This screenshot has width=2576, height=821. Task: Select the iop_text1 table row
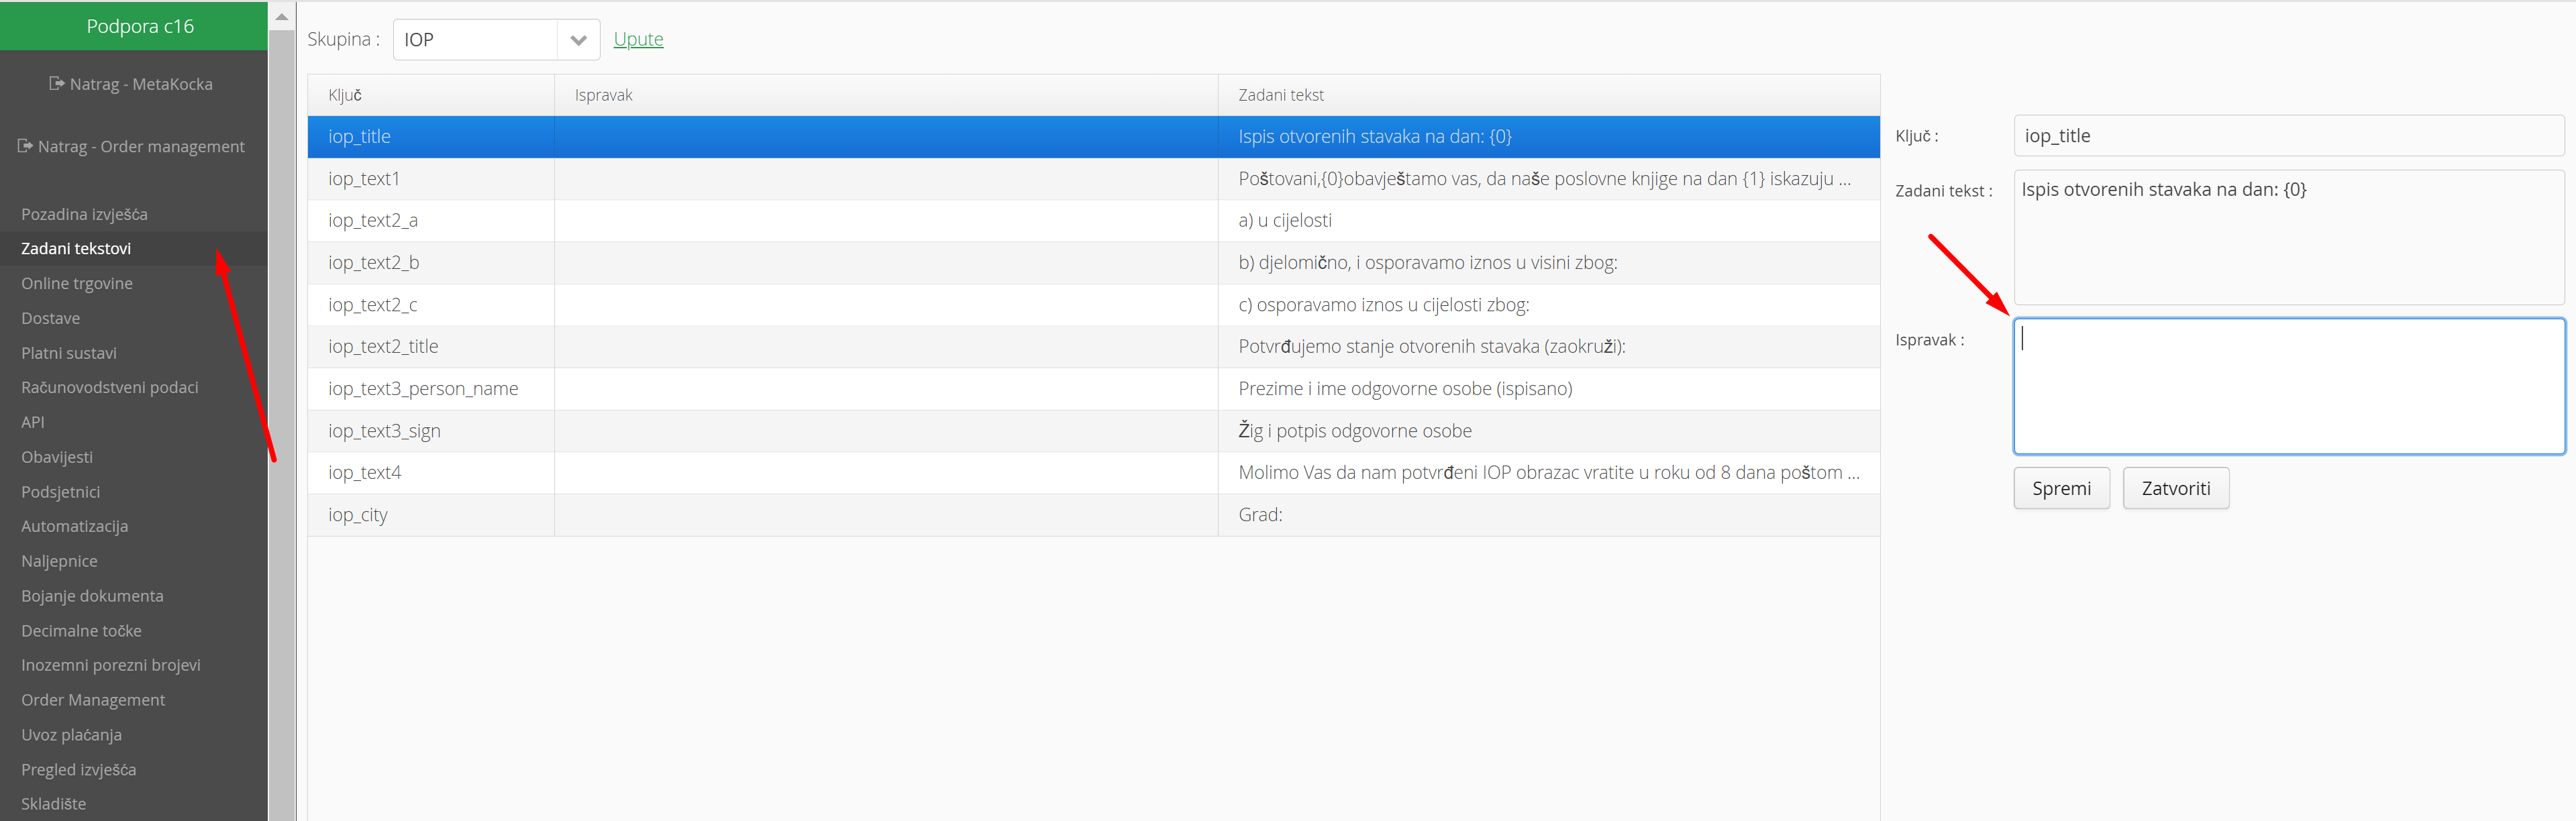coord(1092,179)
